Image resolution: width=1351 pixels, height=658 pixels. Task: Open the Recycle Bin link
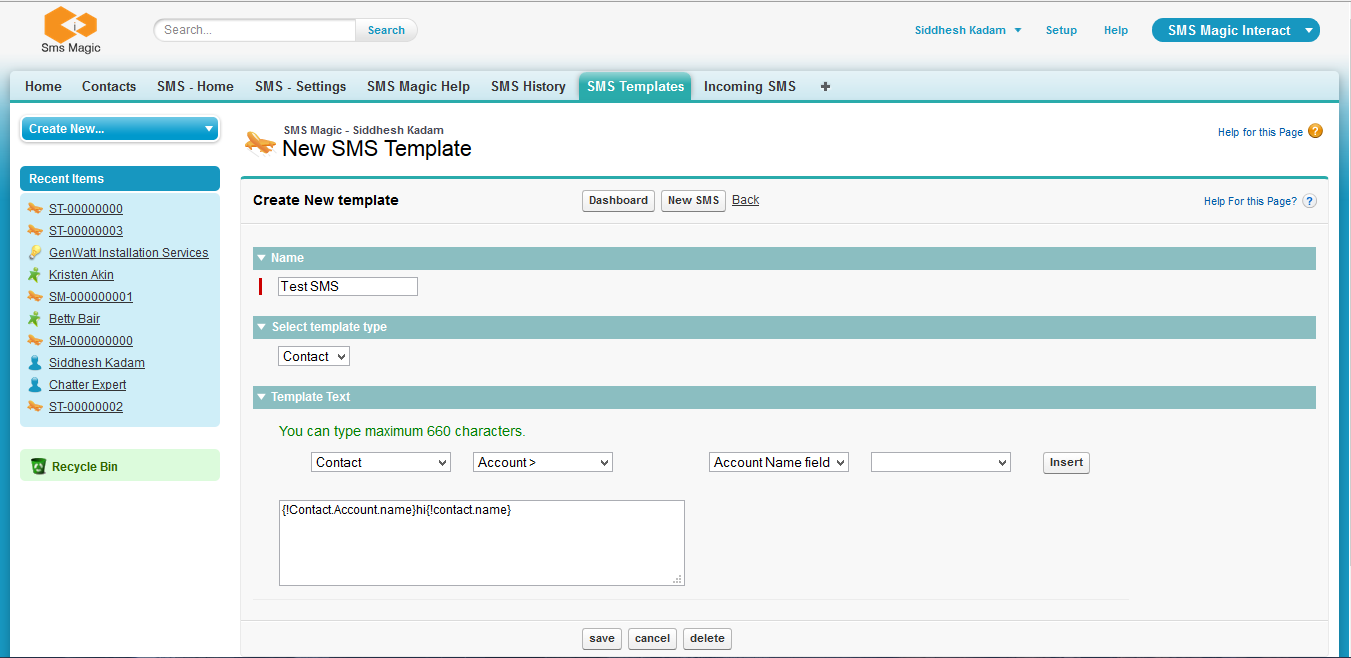click(x=85, y=467)
